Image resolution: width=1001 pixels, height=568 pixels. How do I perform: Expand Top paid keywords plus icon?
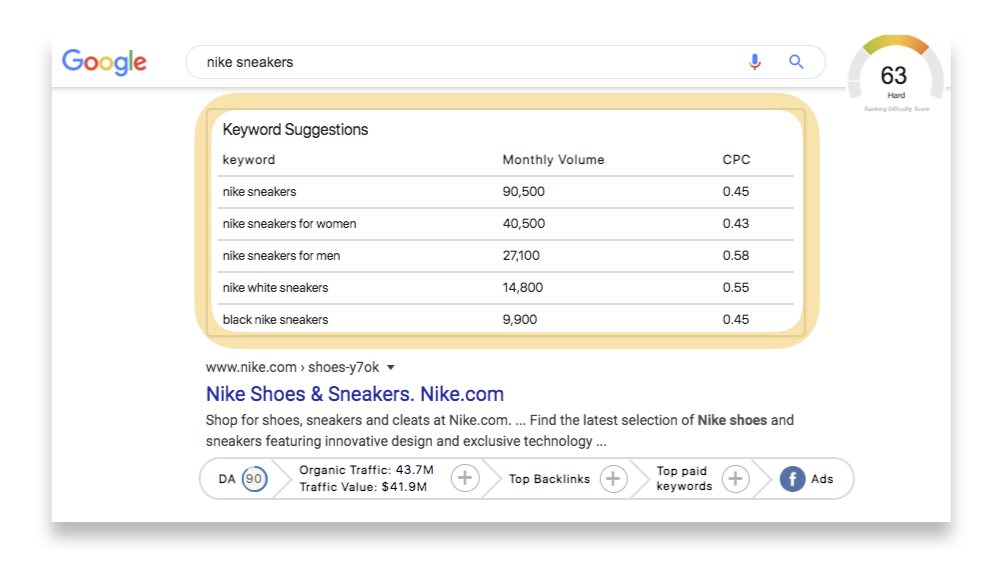coord(735,479)
